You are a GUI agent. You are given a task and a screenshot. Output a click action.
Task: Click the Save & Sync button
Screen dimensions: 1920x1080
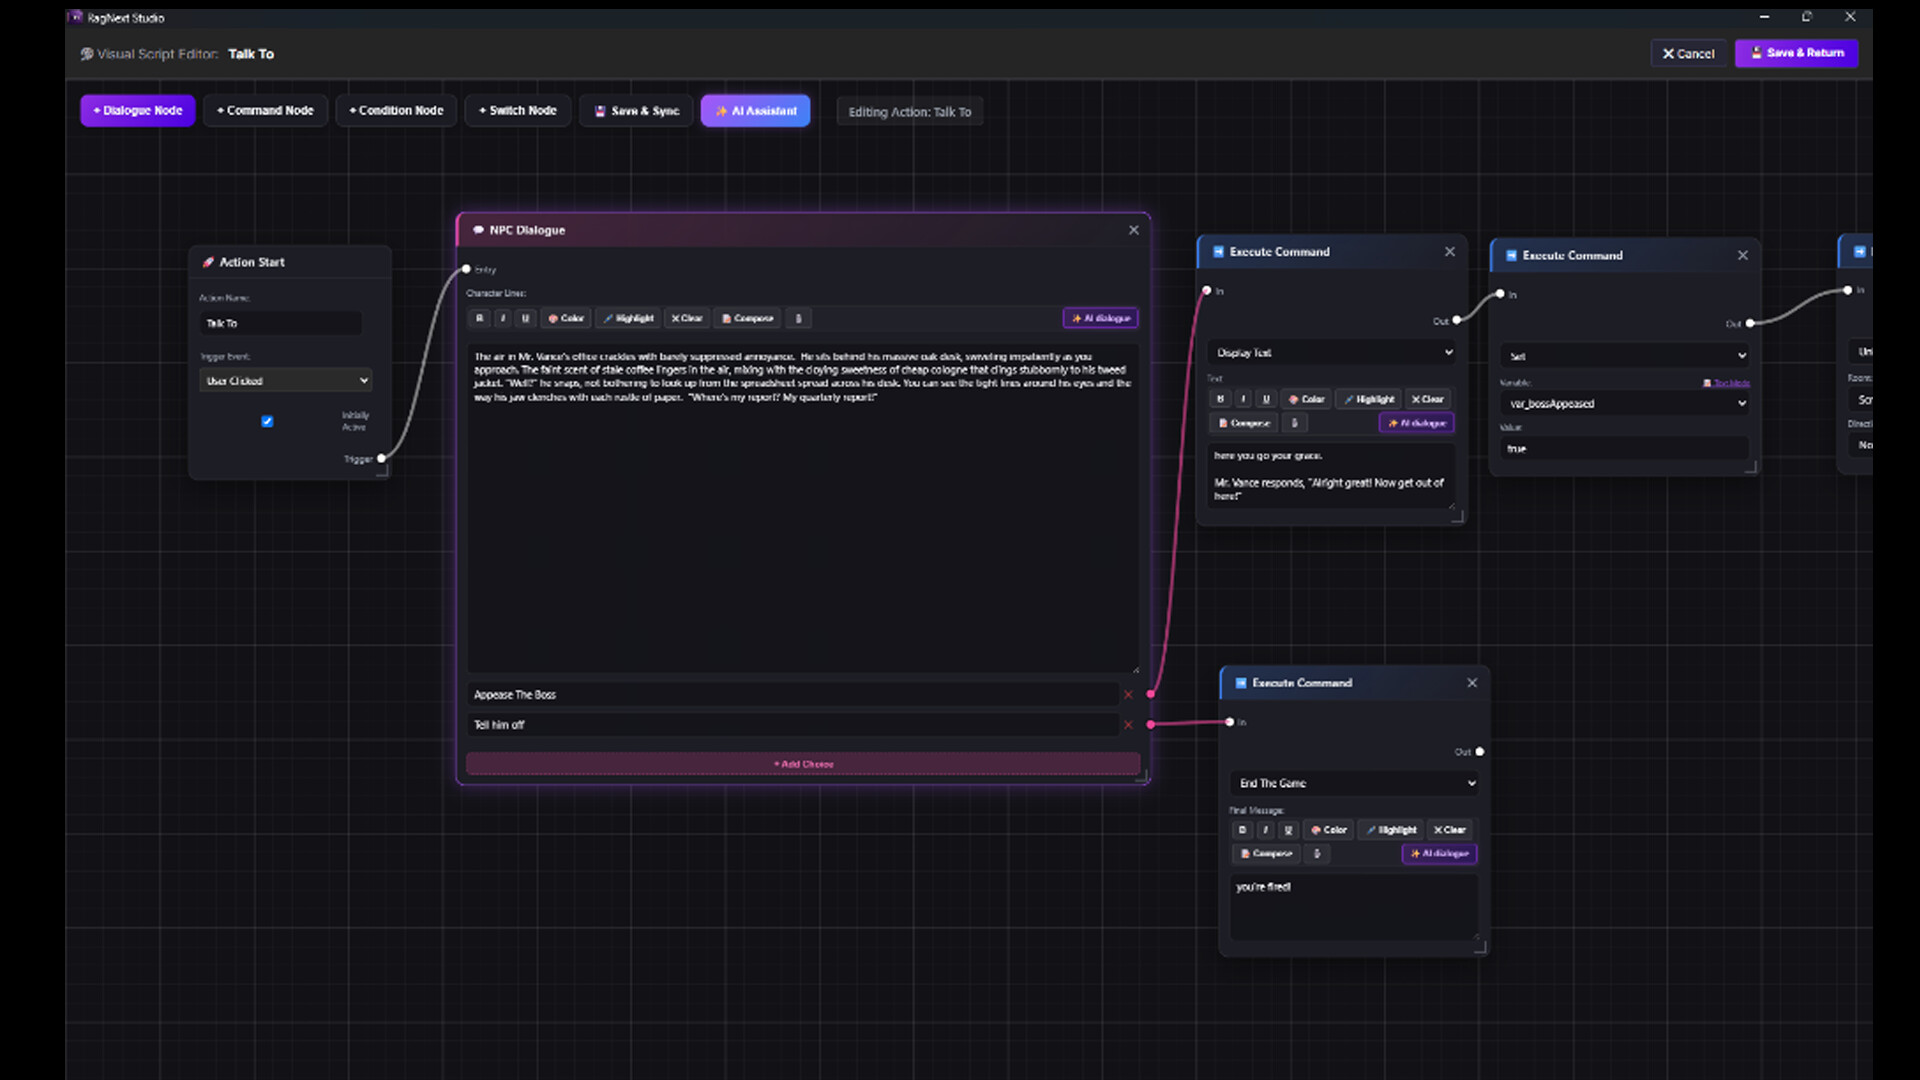[637, 111]
